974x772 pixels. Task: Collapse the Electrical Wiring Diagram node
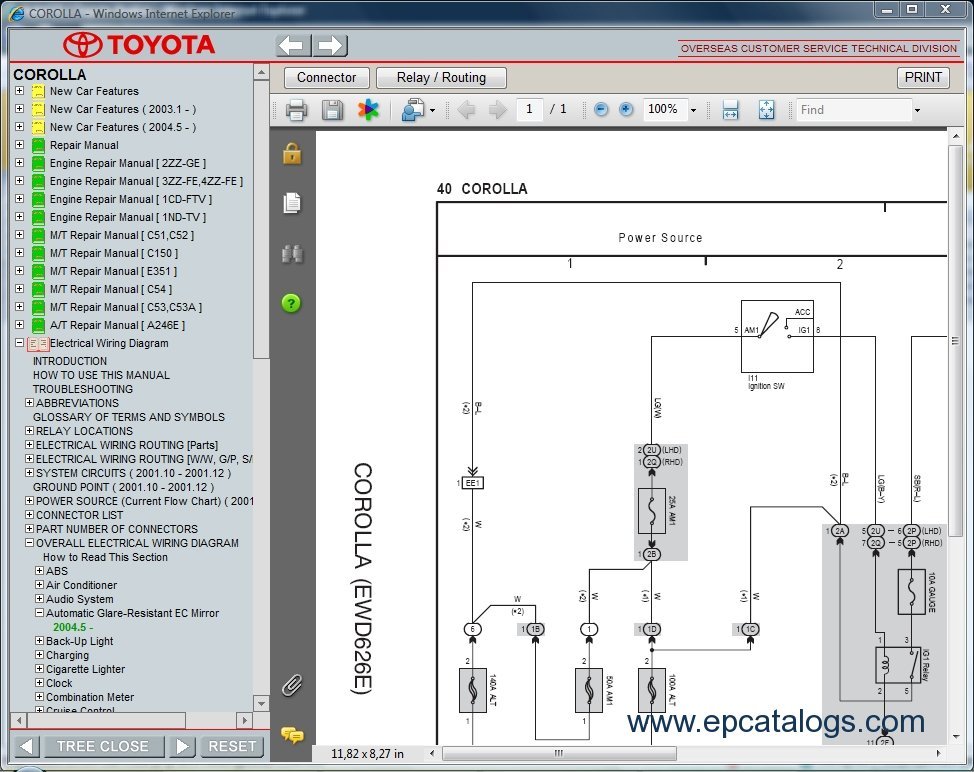(19, 343)
